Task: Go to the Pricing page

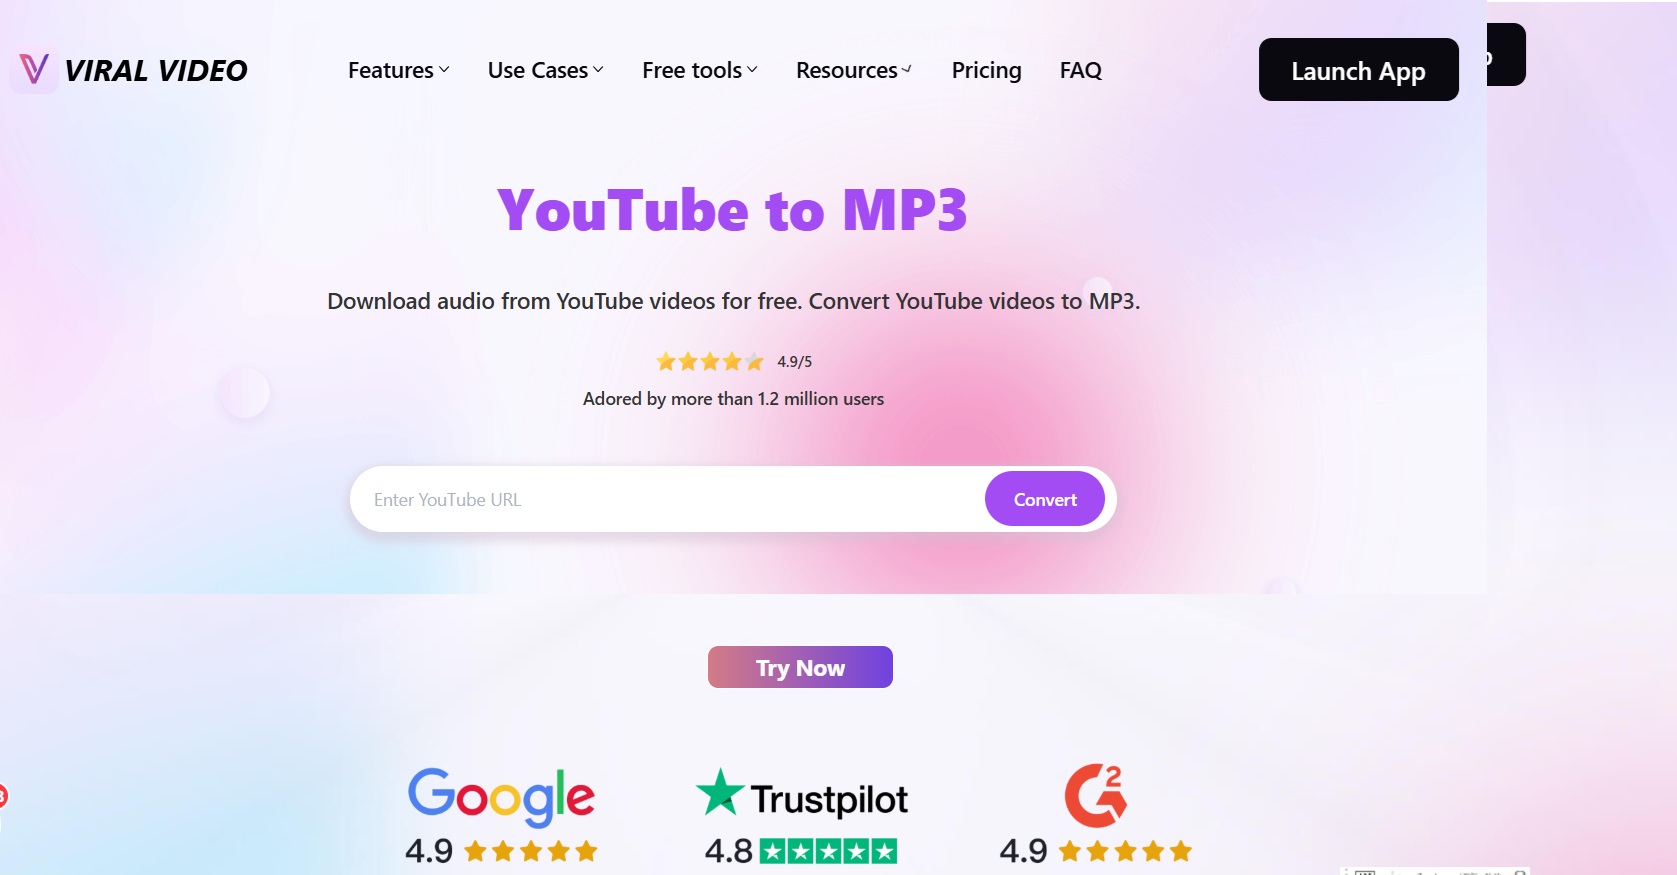Action: tap(987, 70)
